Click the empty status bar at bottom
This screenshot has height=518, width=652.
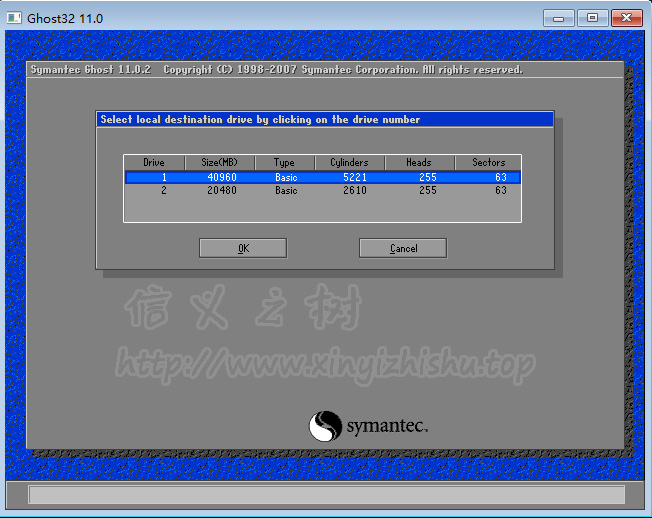click(x=326, y=494)
